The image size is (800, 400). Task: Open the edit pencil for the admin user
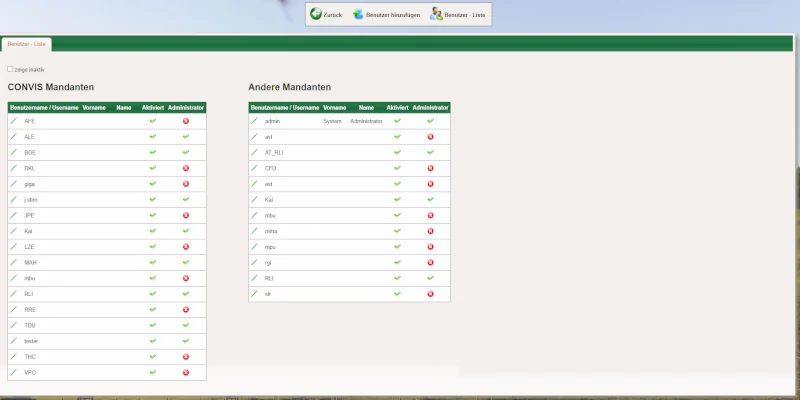(x=254, y=121)
